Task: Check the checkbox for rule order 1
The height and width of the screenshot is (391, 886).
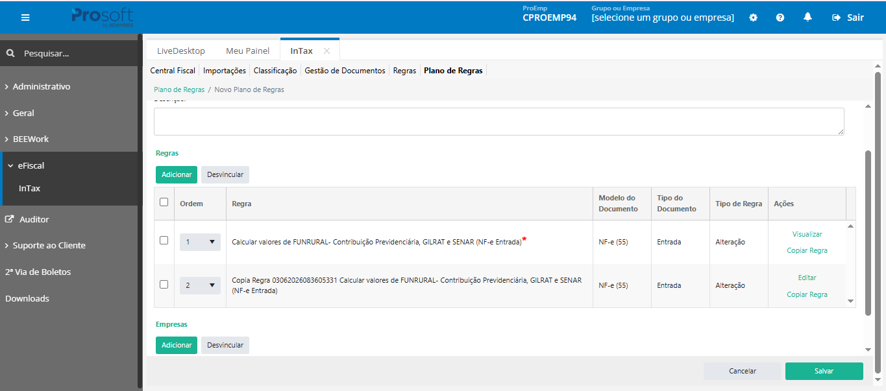Action: tap(164, 241)
